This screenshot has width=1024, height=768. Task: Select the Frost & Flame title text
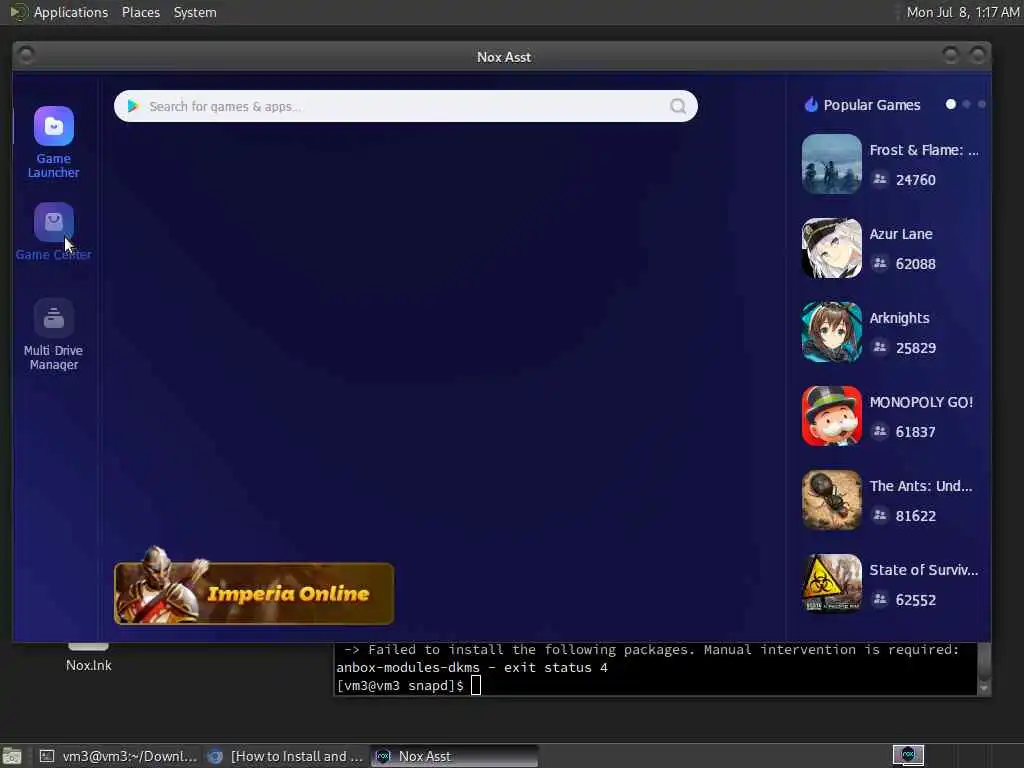pos(923,150)
